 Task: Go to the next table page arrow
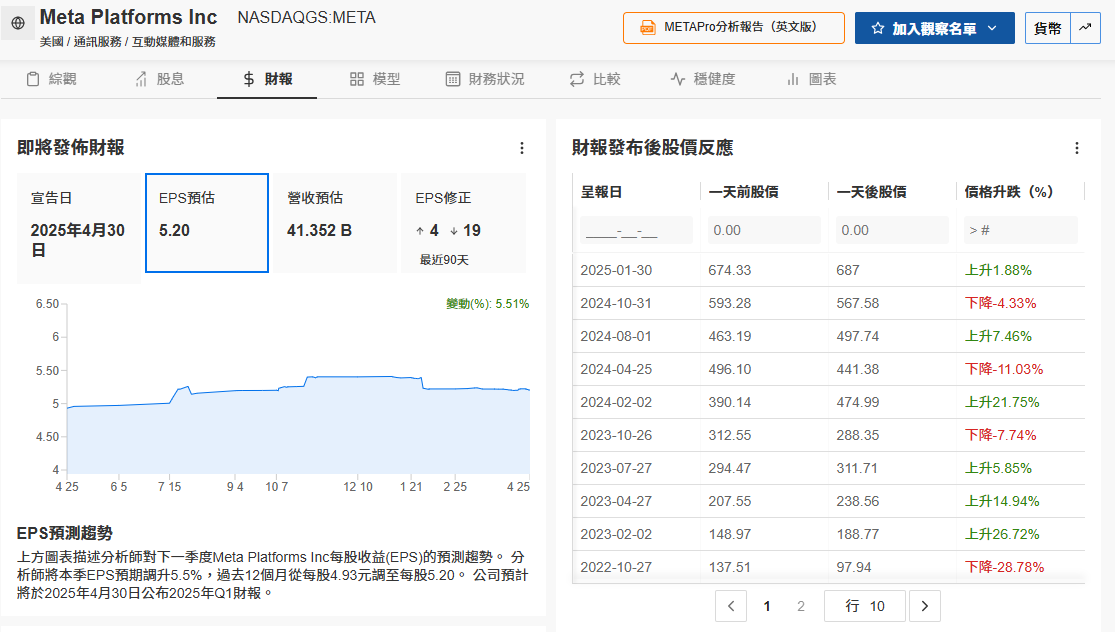[924, 606]
